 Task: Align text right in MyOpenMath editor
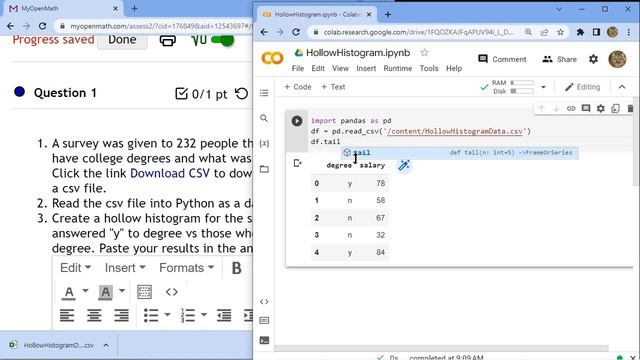[x=121, y=315]
